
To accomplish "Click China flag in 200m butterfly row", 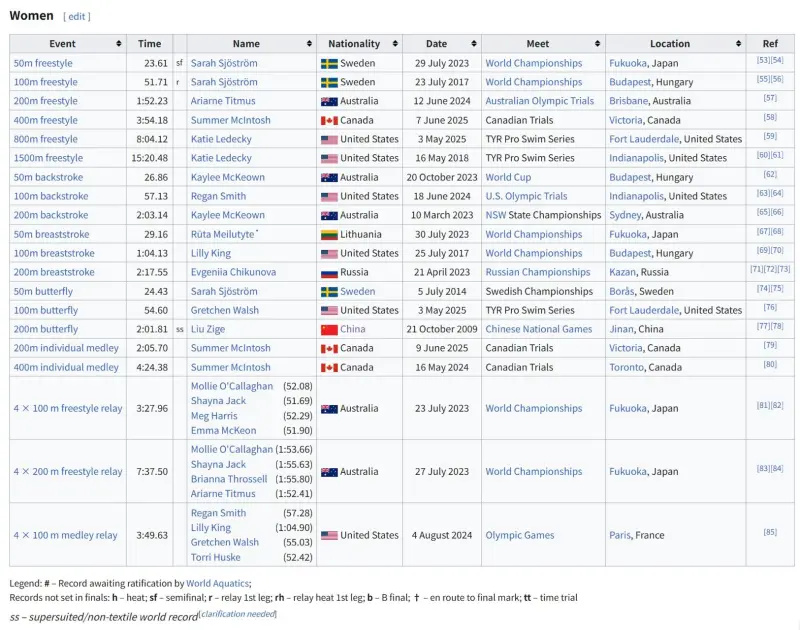I will coord(329,330).
